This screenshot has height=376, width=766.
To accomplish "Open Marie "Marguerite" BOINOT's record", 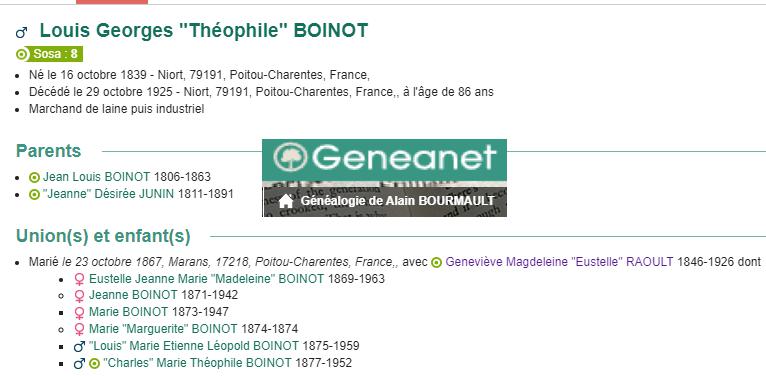I will 163,329.
